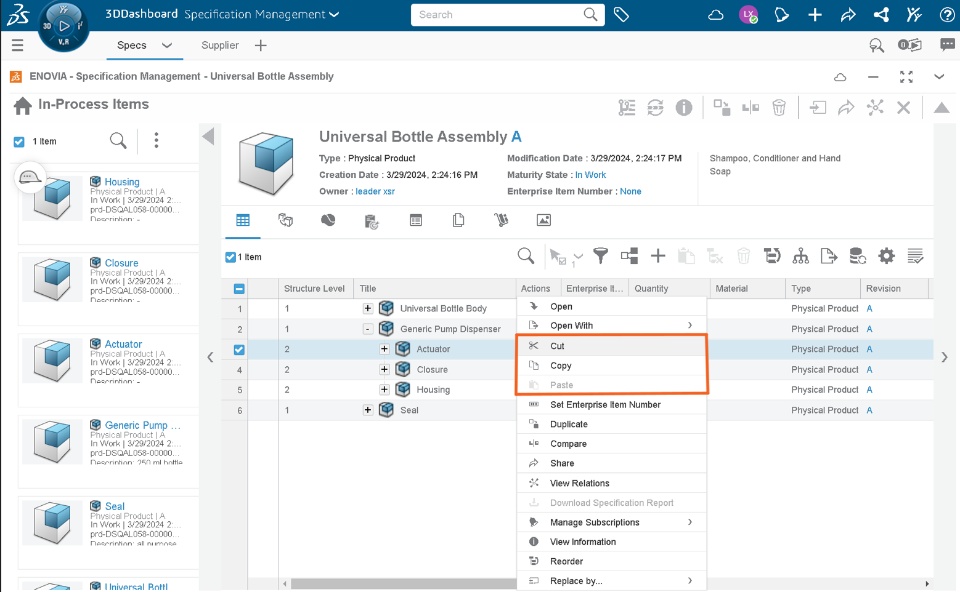
Task: Click the share arrow in top bar
Action: click(848, 15)
